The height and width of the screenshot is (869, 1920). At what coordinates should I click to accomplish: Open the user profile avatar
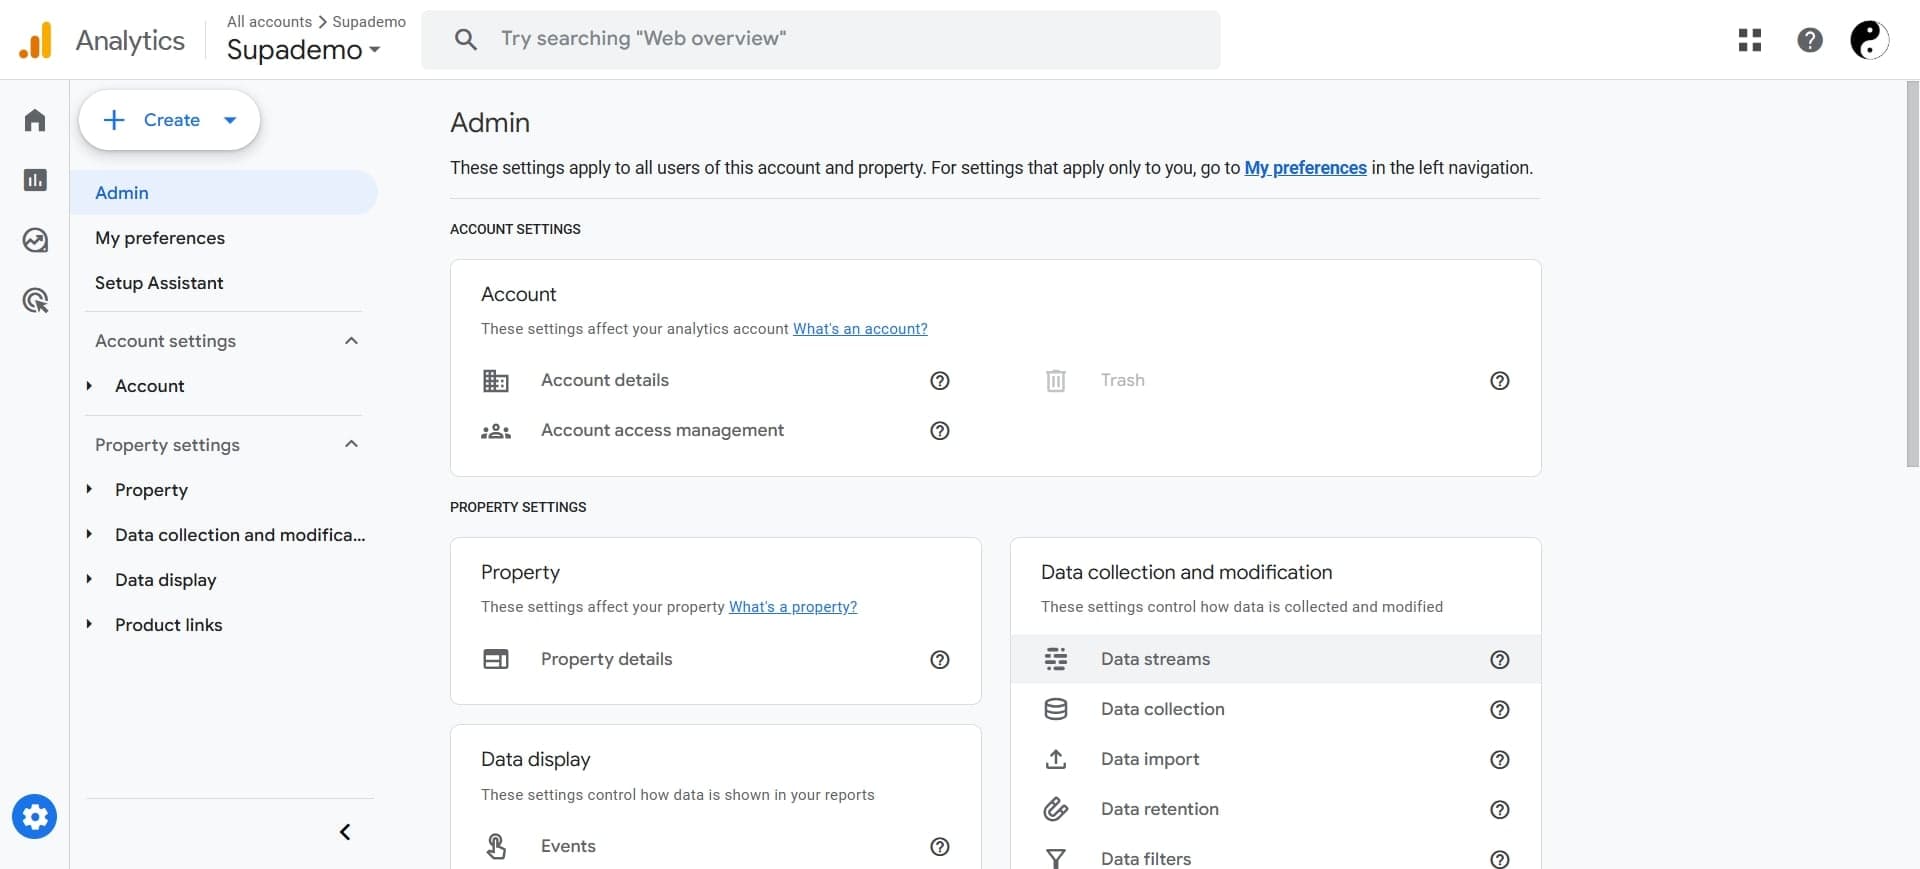1868,40
